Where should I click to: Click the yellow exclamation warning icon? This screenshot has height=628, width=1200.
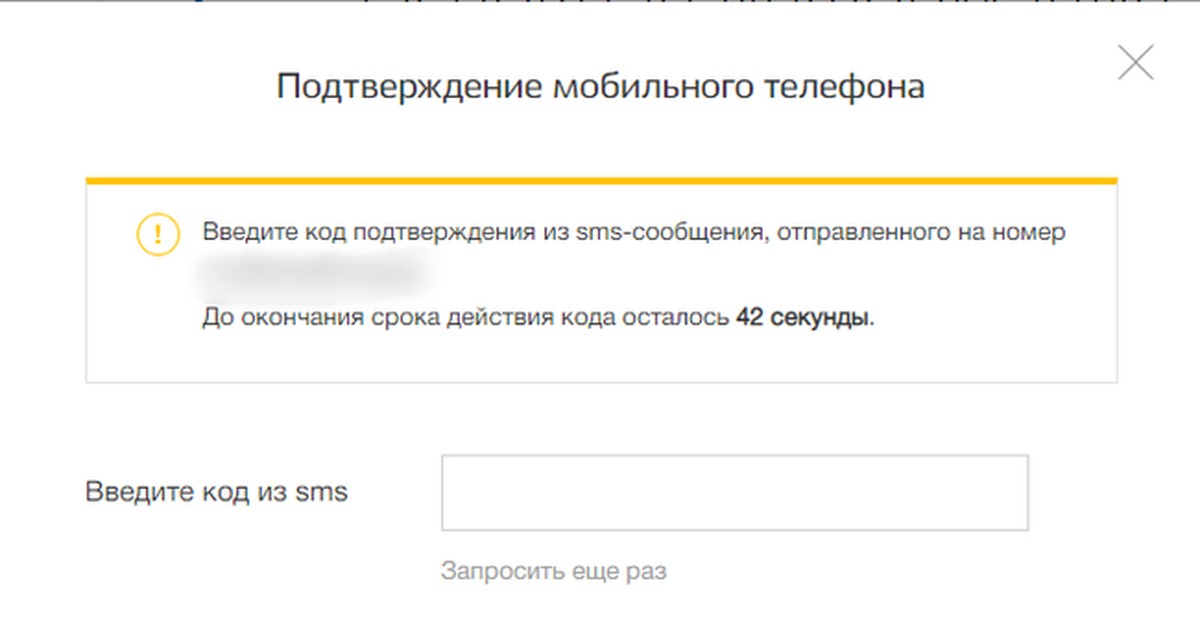click(x=157, y=235)
